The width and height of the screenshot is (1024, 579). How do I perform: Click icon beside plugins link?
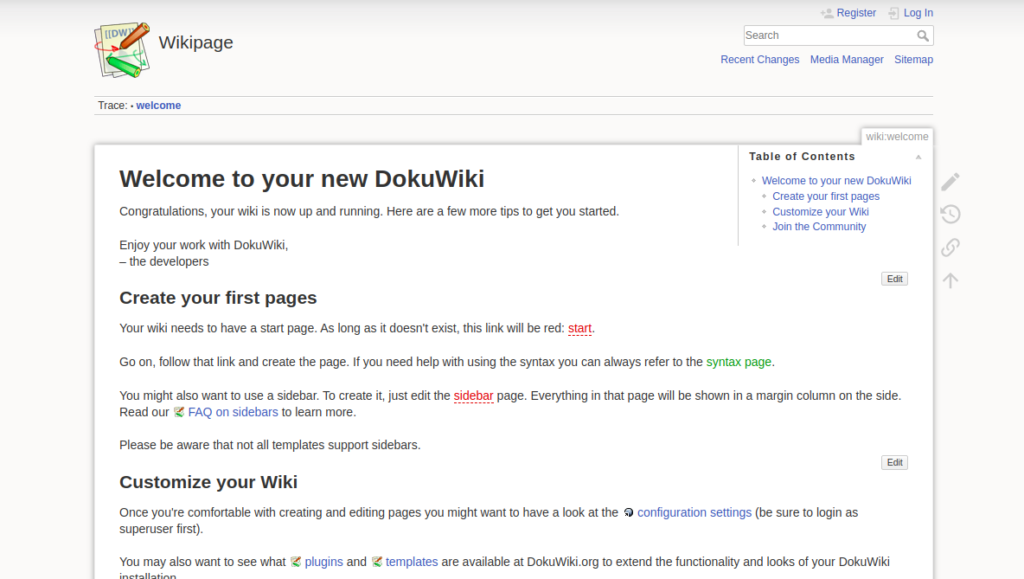point(296,561)
